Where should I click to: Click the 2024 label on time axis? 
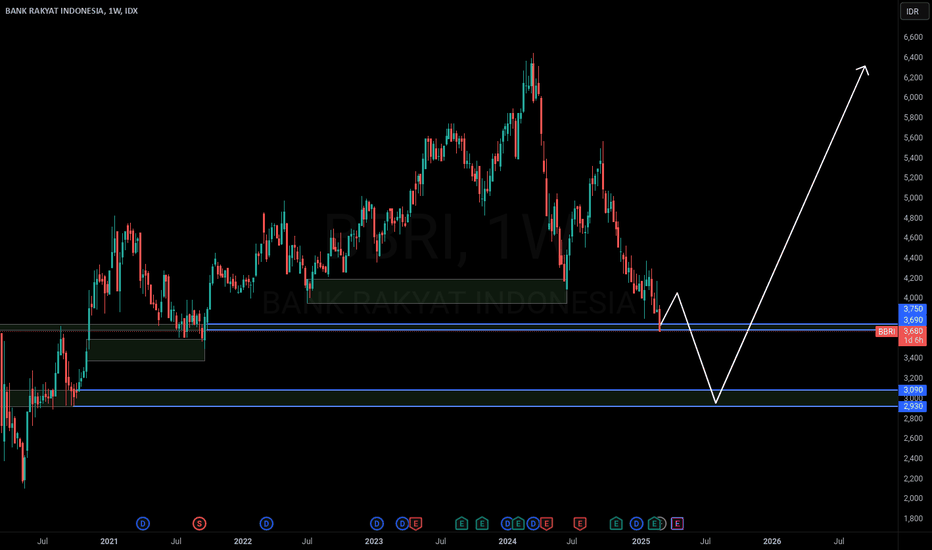(508, 541)
